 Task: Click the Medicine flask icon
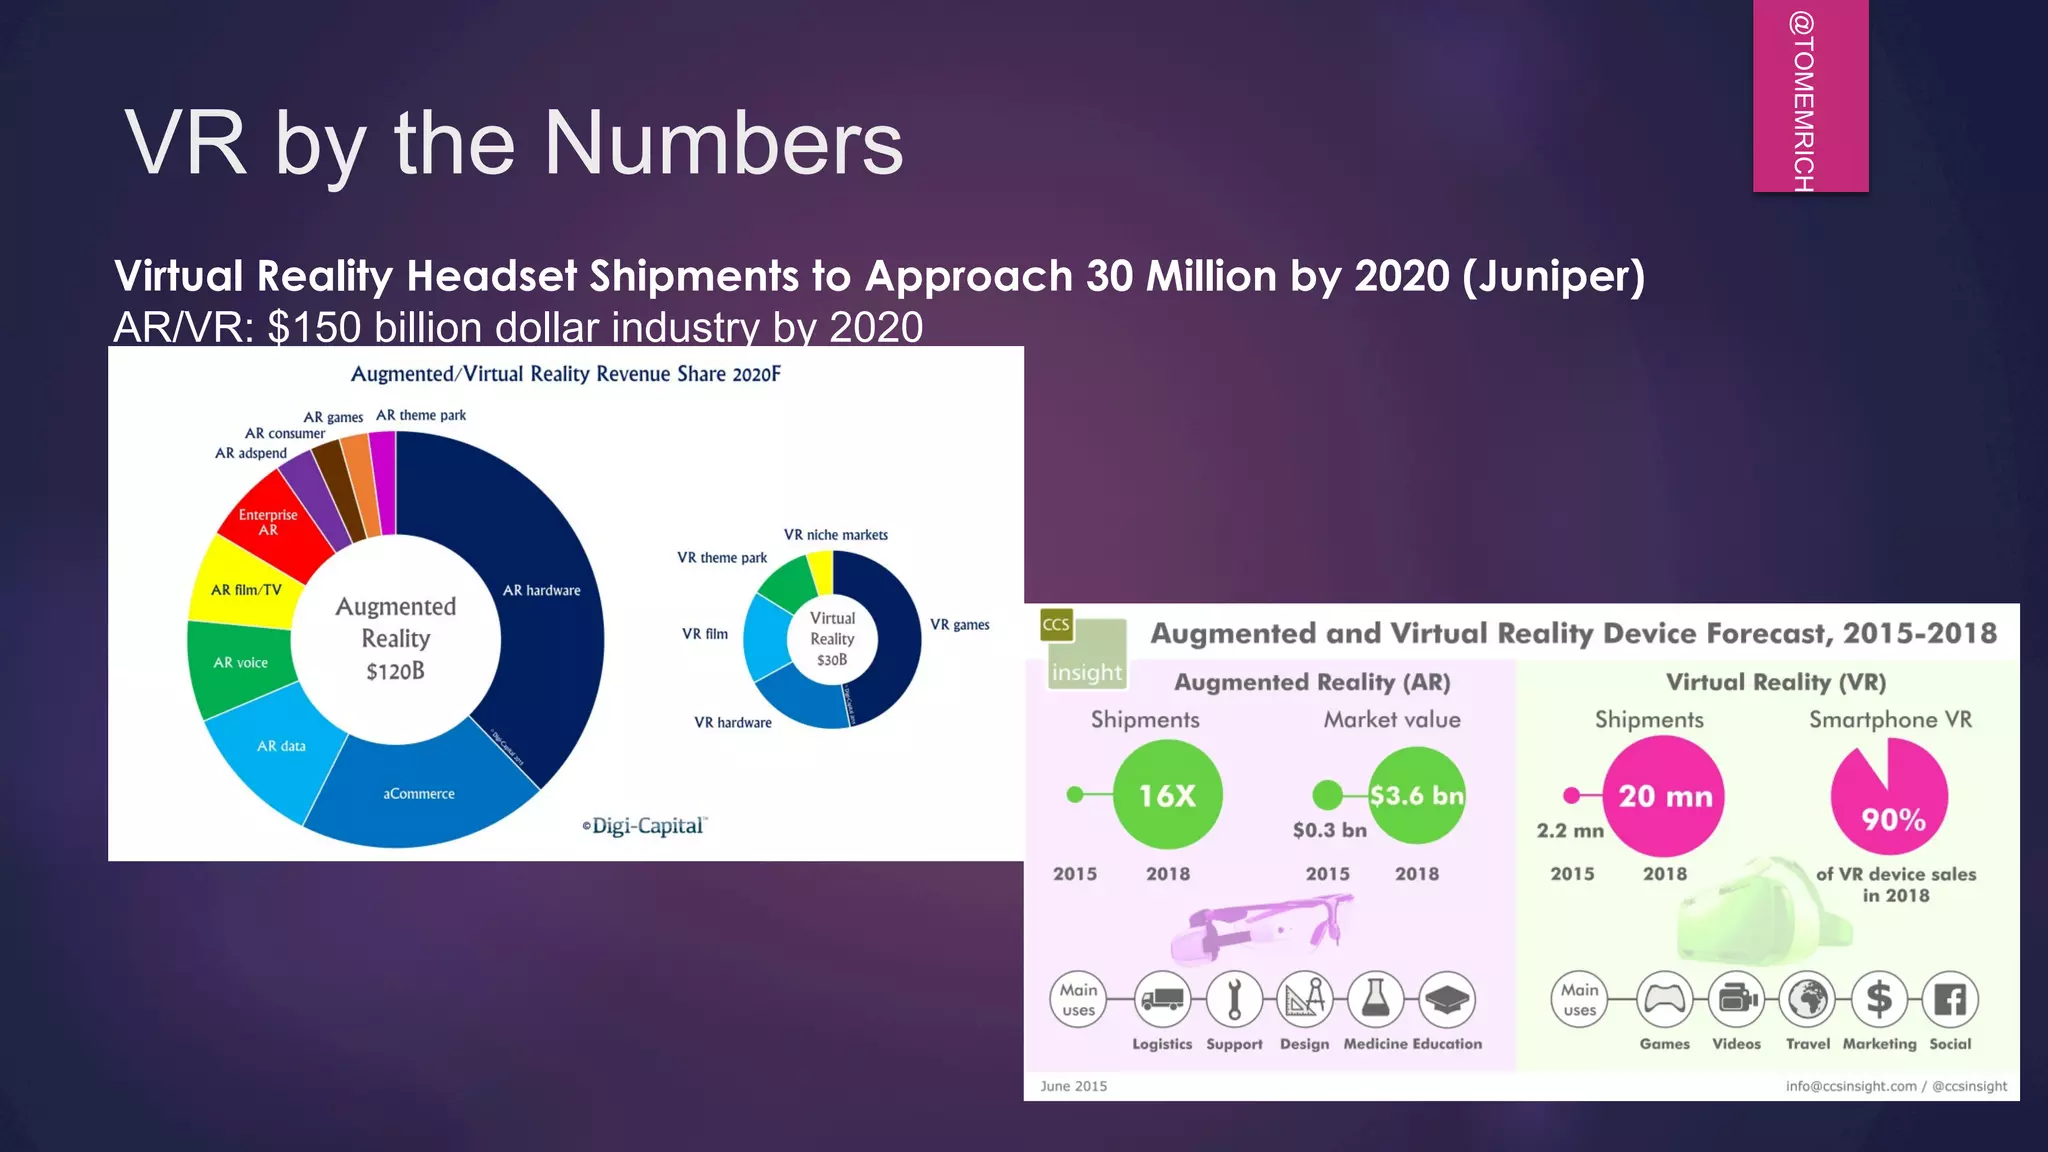point(1376,999)
